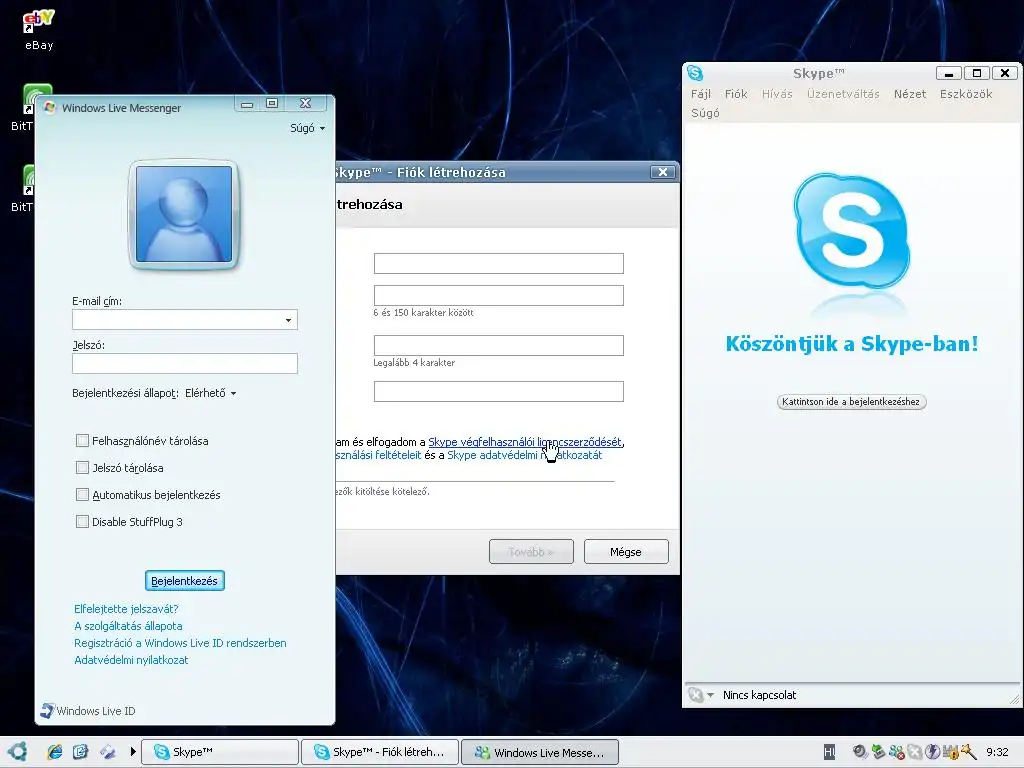Viewport: 1024px width, 768px height.
Task: Expand the E-mail cím combo box arrow
Action: (288, 320)
